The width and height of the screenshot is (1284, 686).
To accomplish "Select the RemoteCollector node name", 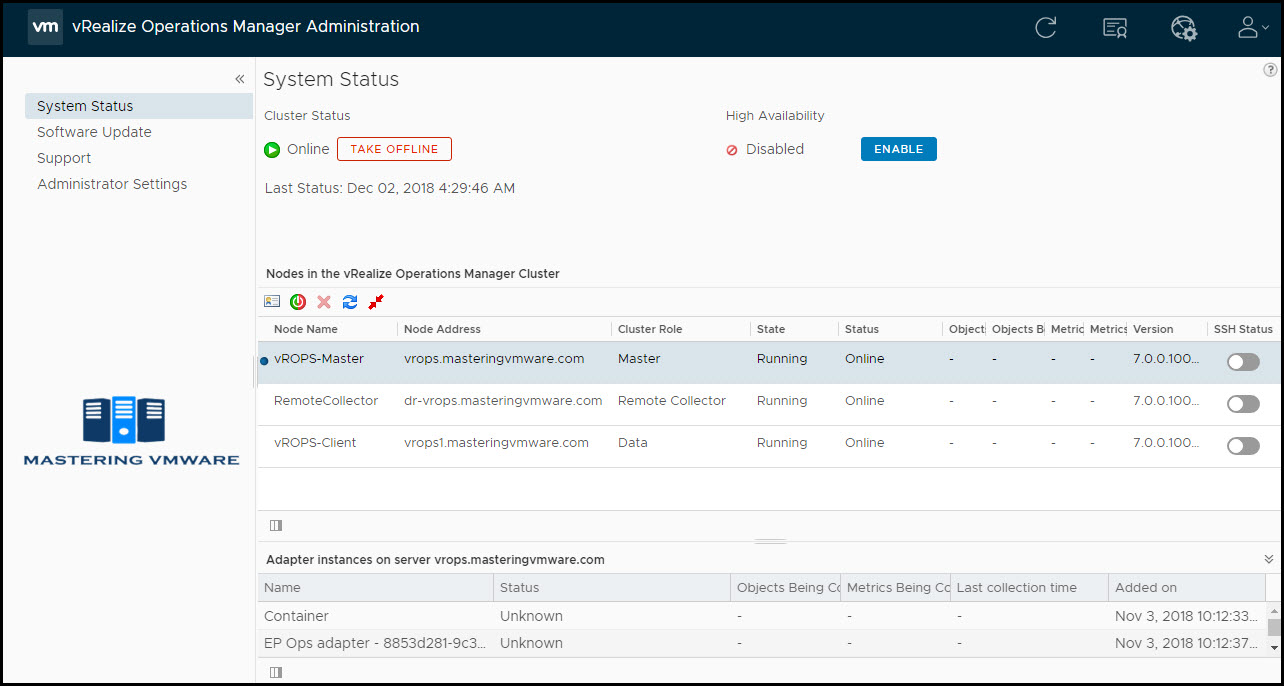I will click(326, 401).
